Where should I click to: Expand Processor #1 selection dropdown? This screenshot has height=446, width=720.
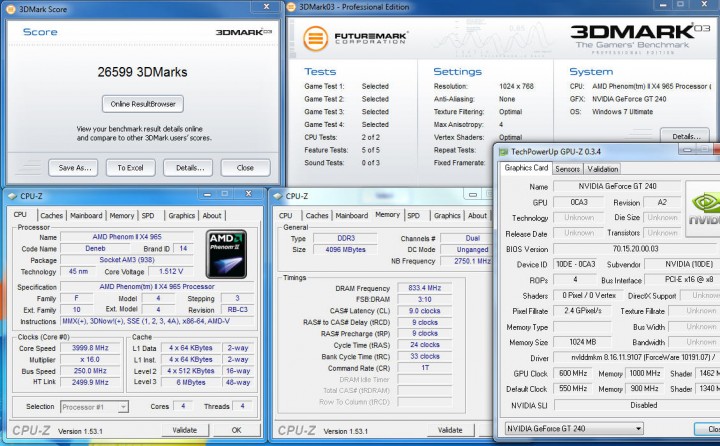click(95, 407)
